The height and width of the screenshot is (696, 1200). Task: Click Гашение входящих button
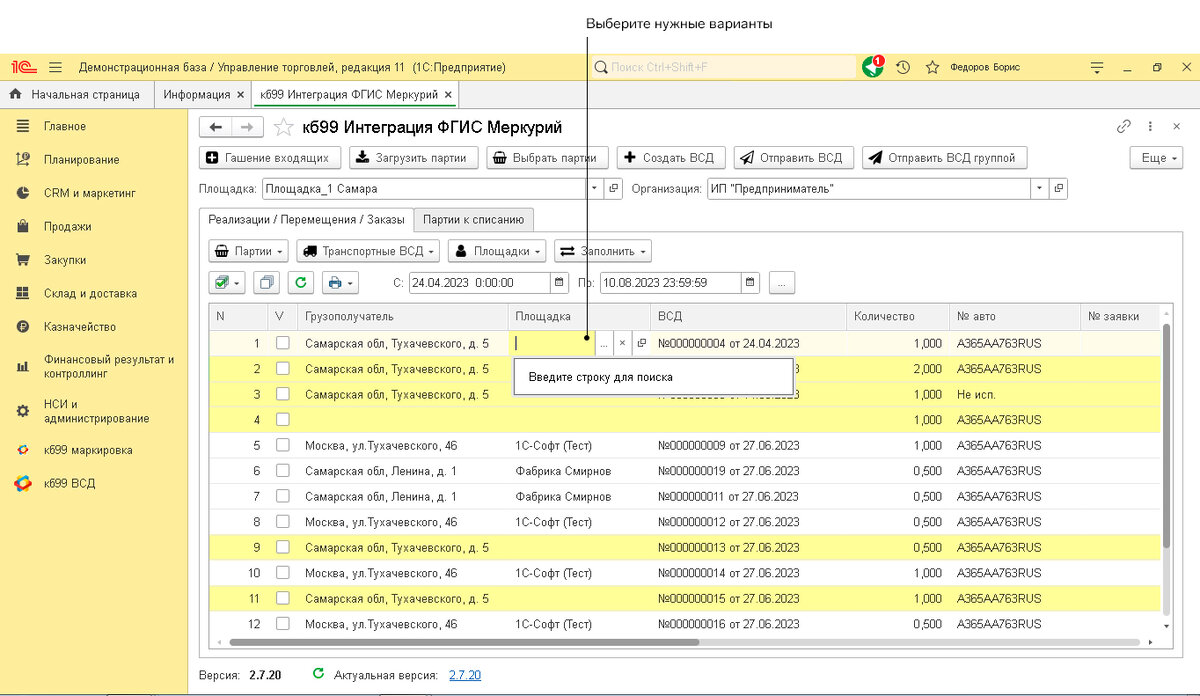point(271,158)
